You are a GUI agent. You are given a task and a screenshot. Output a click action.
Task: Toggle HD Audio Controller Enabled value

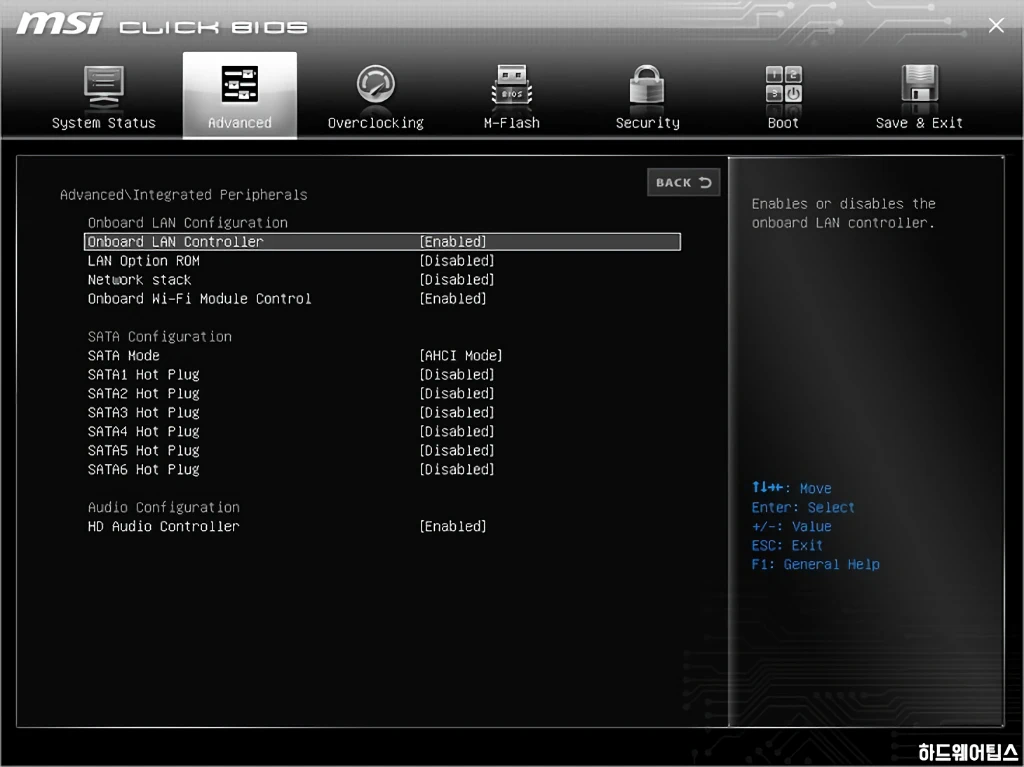[x=453, y=526]
